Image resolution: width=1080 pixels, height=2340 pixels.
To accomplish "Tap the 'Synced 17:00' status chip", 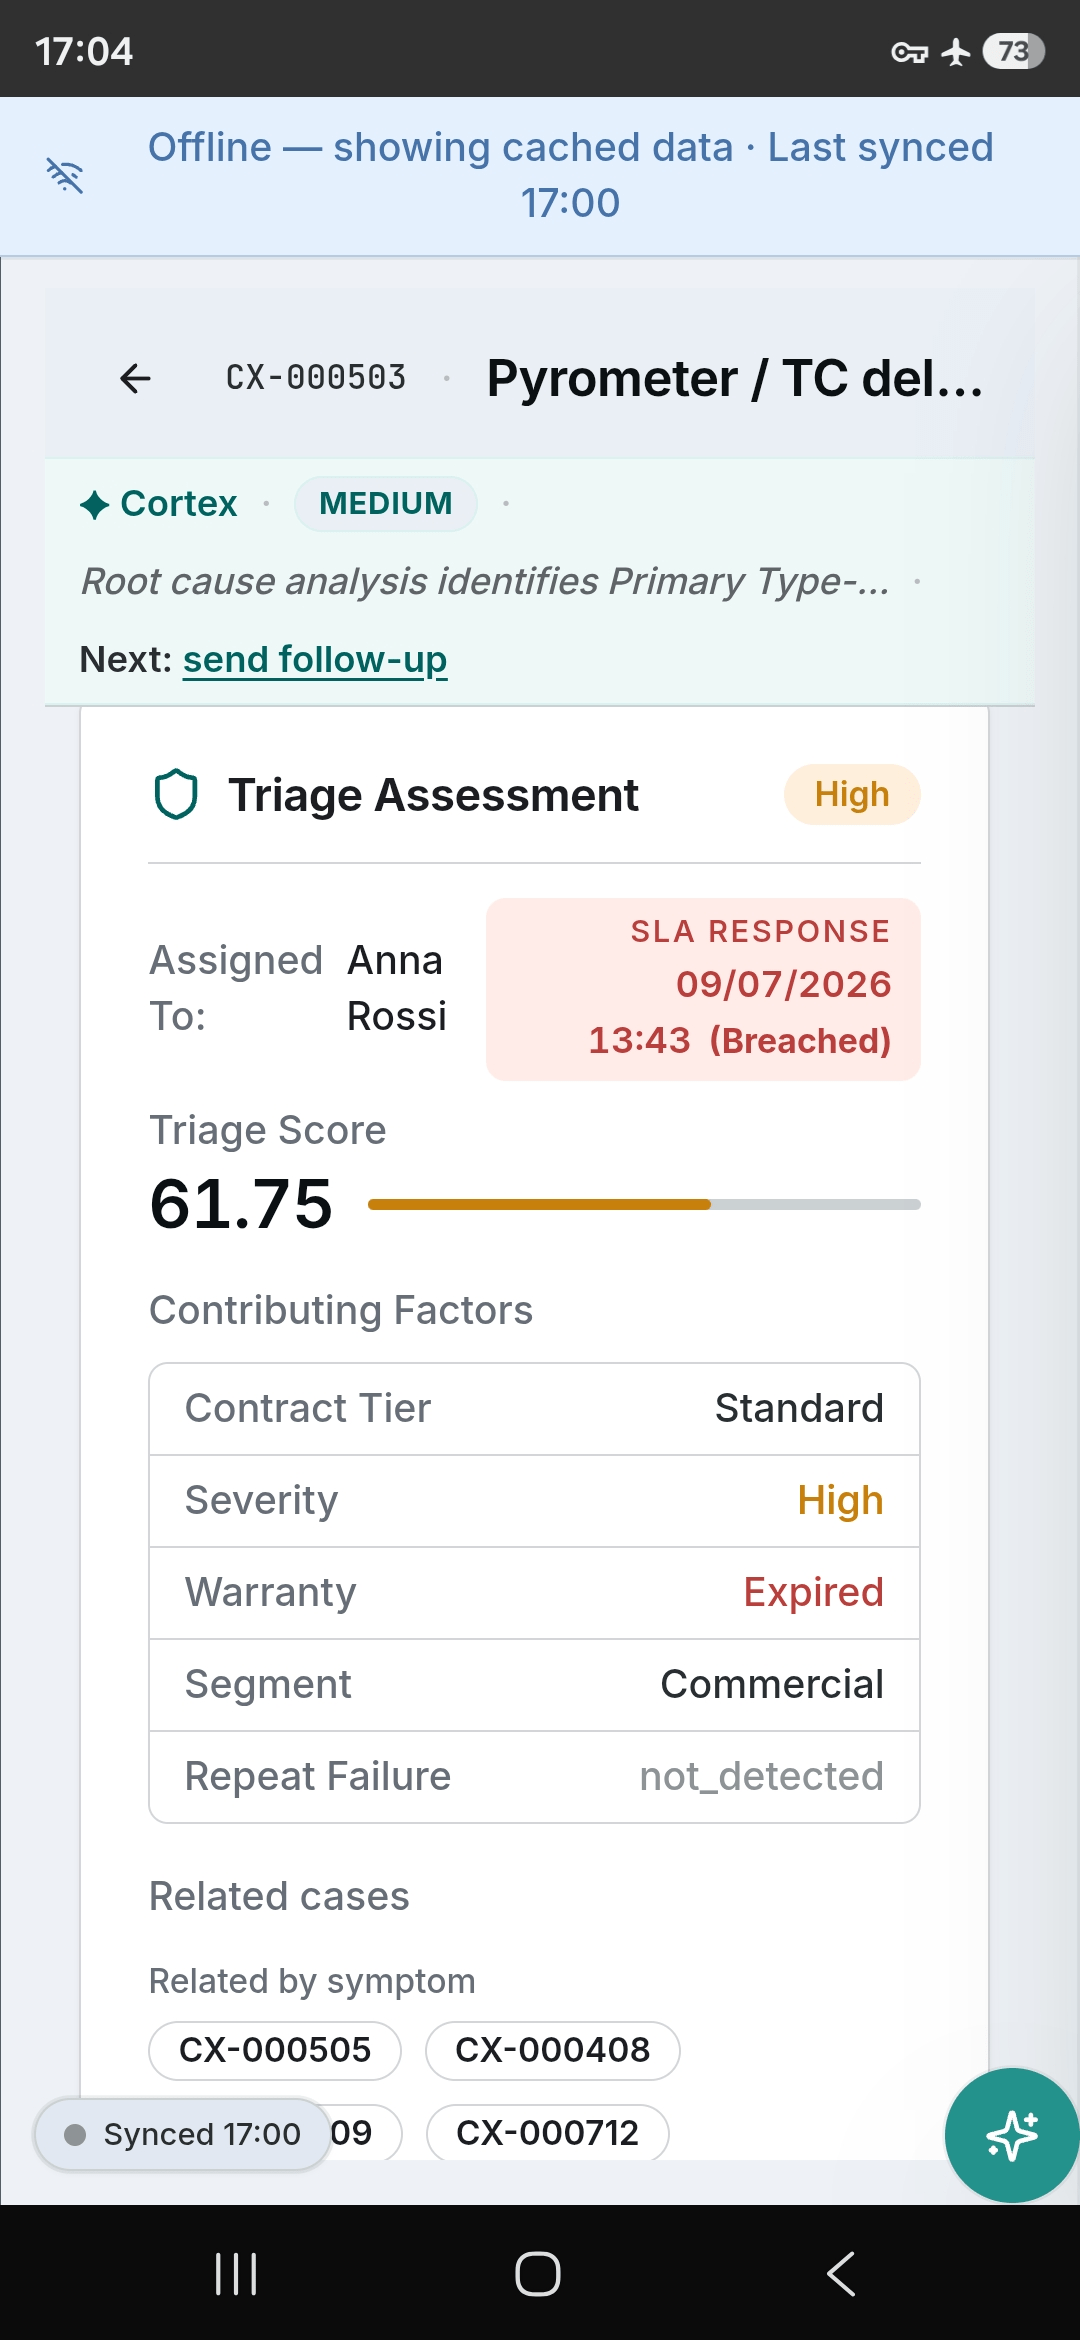I will [x=183, y=2134].
